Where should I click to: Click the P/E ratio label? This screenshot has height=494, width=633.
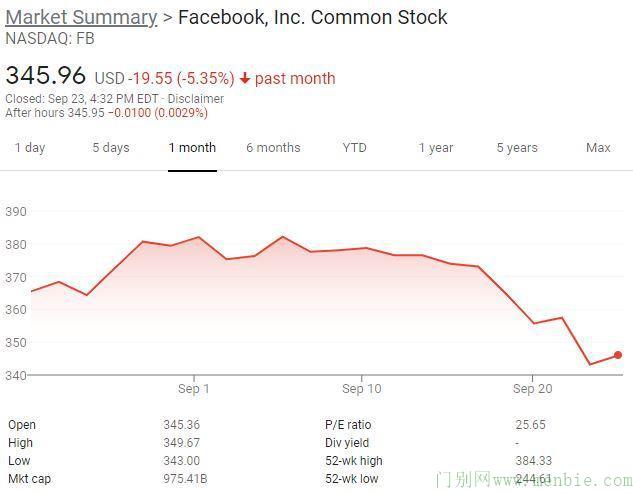coord(348,425)
